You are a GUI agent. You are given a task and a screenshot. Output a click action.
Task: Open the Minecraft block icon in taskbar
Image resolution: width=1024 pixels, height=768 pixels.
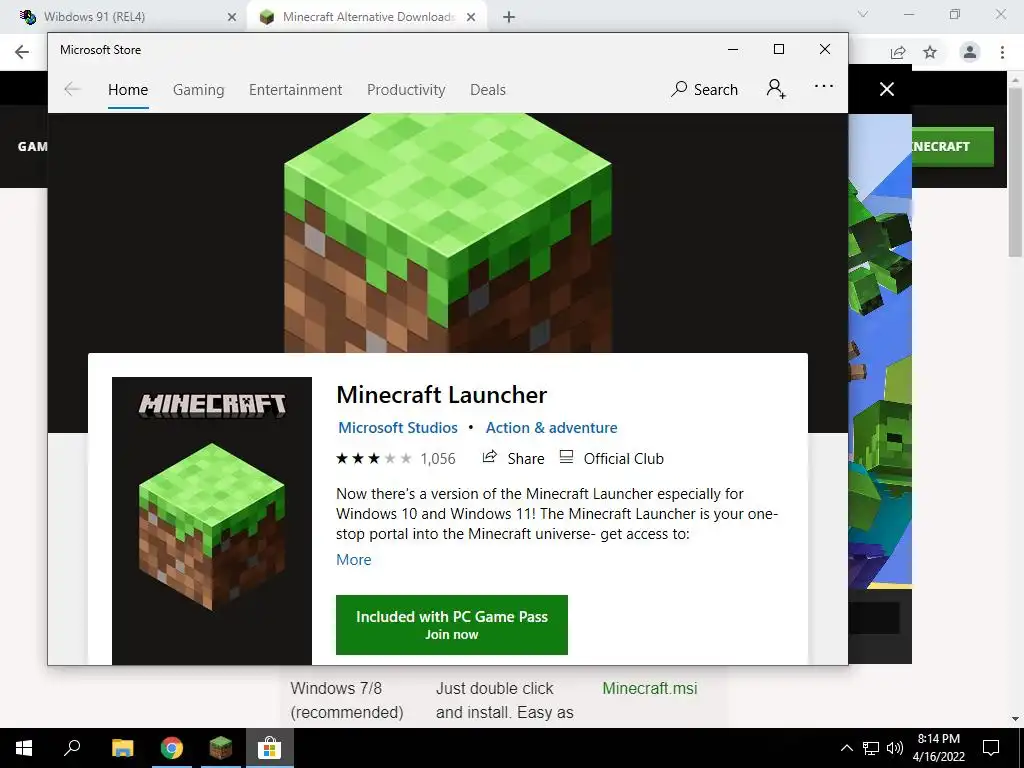click(x=221, y=748)
